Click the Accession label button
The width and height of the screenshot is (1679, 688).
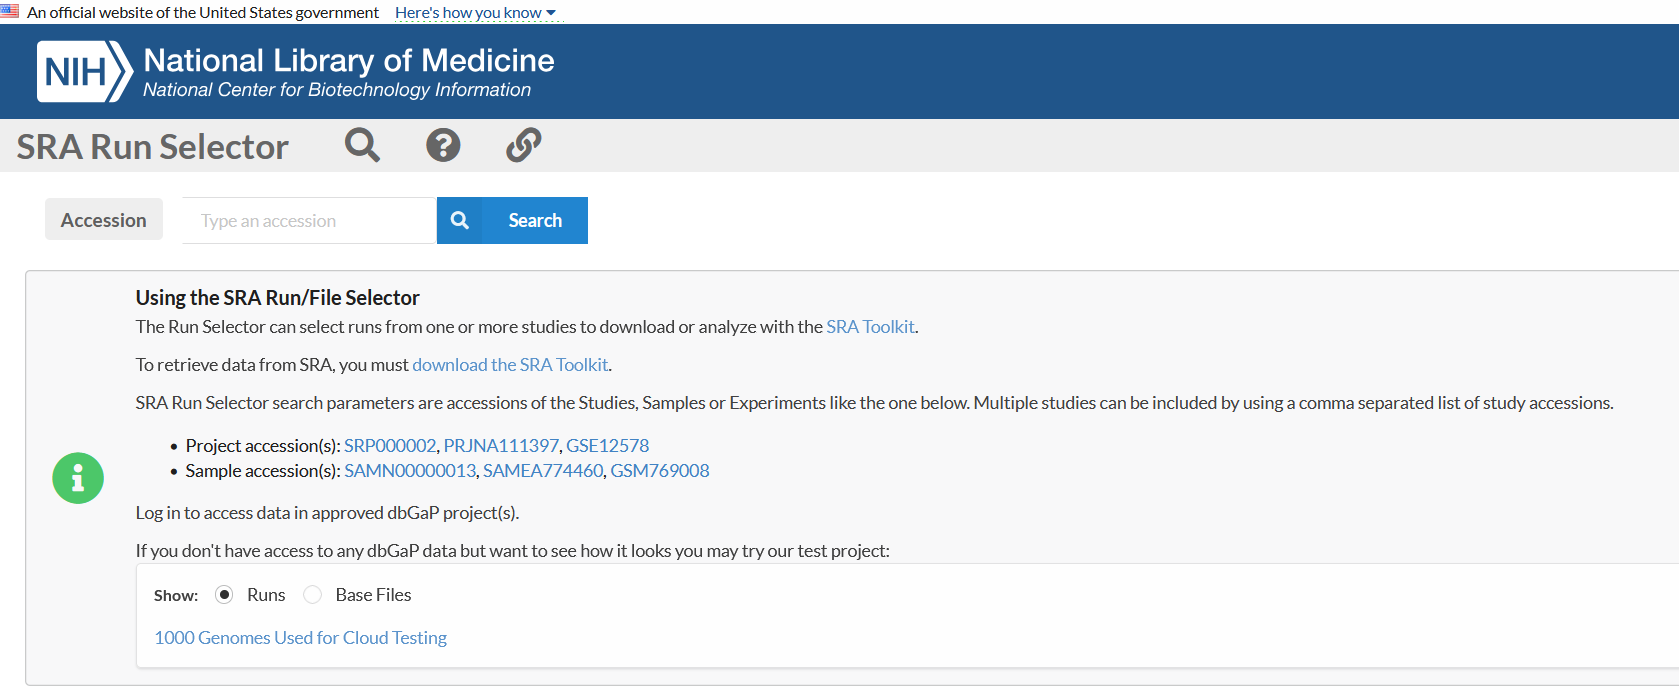point(104,219)
